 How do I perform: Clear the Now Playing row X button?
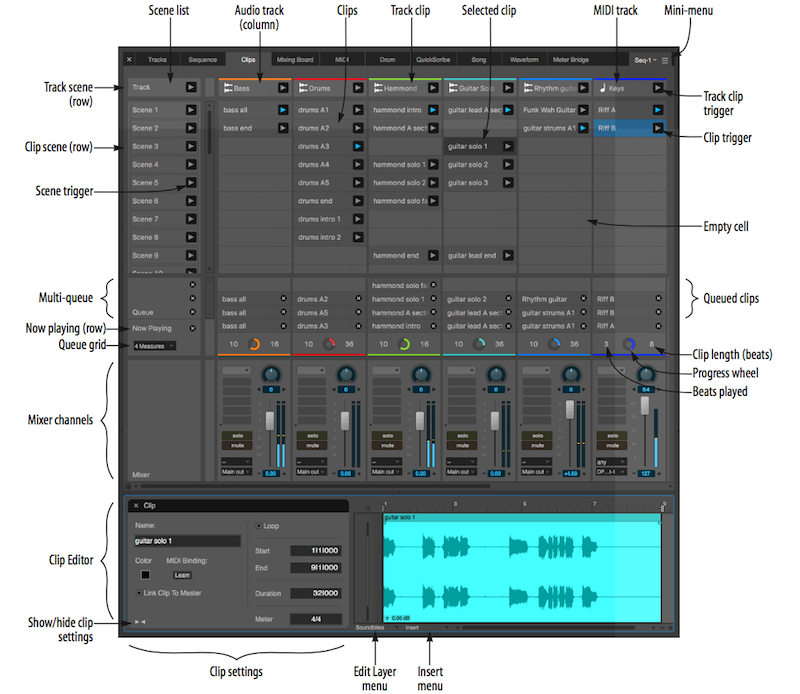[192, 328]
